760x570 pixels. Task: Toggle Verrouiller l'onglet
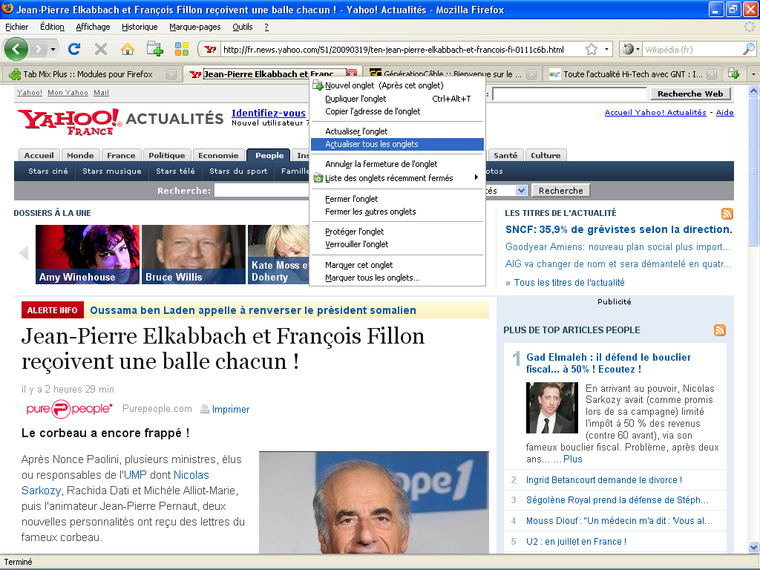[x=397, y=244]
